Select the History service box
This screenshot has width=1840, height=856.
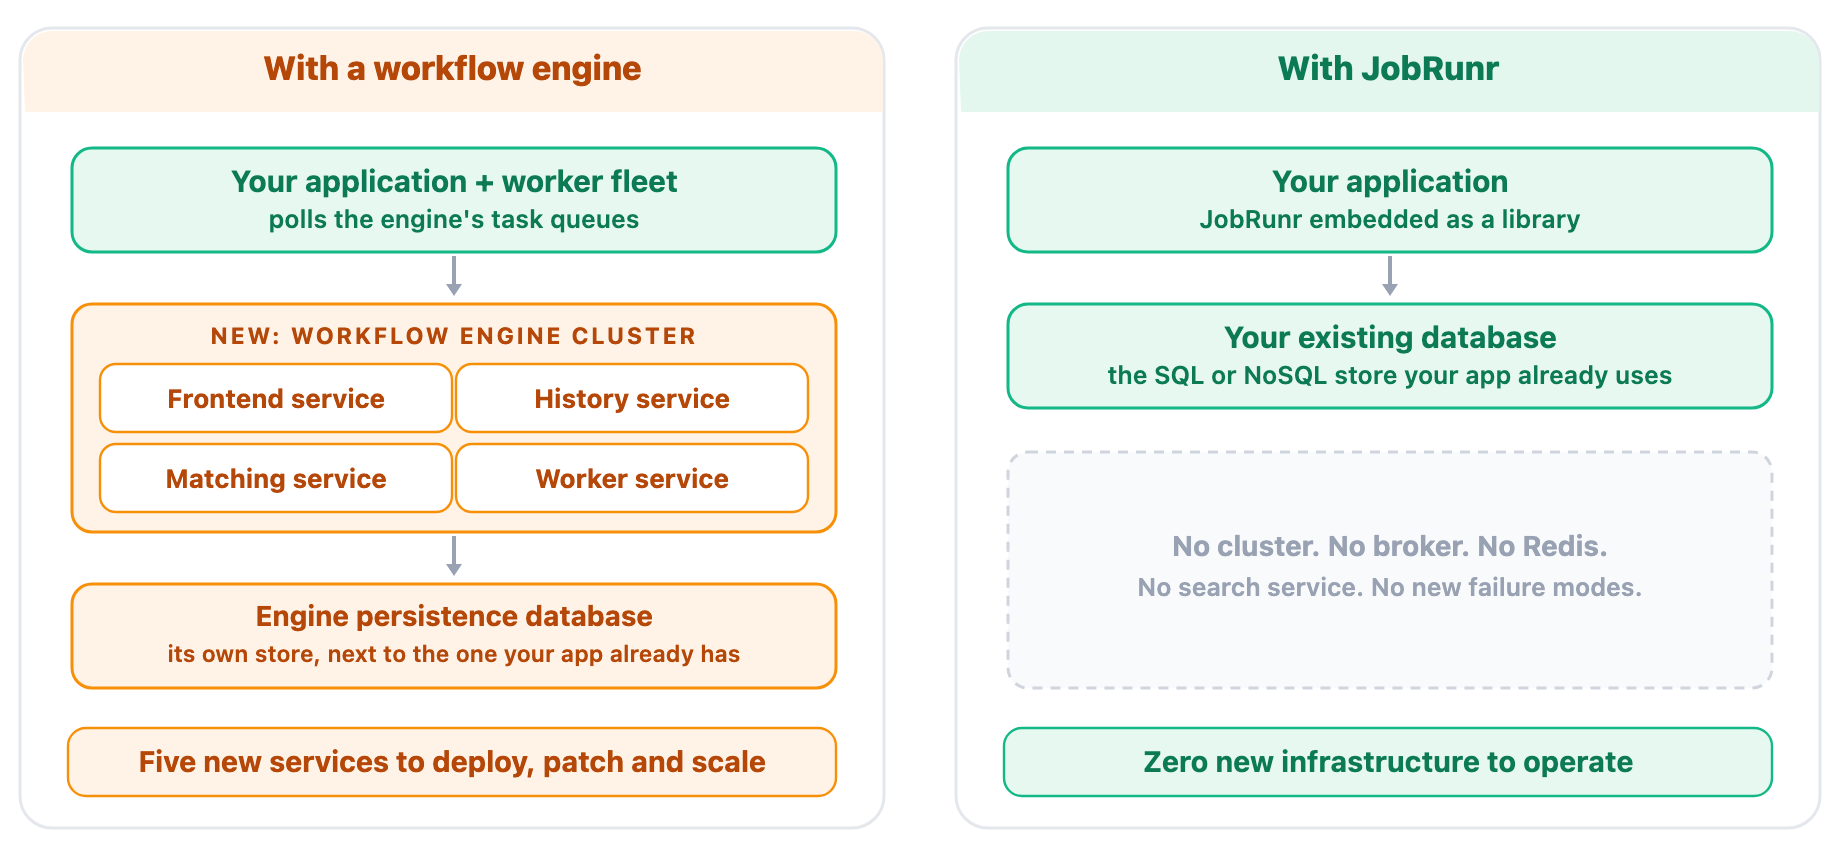click(632, 398)
